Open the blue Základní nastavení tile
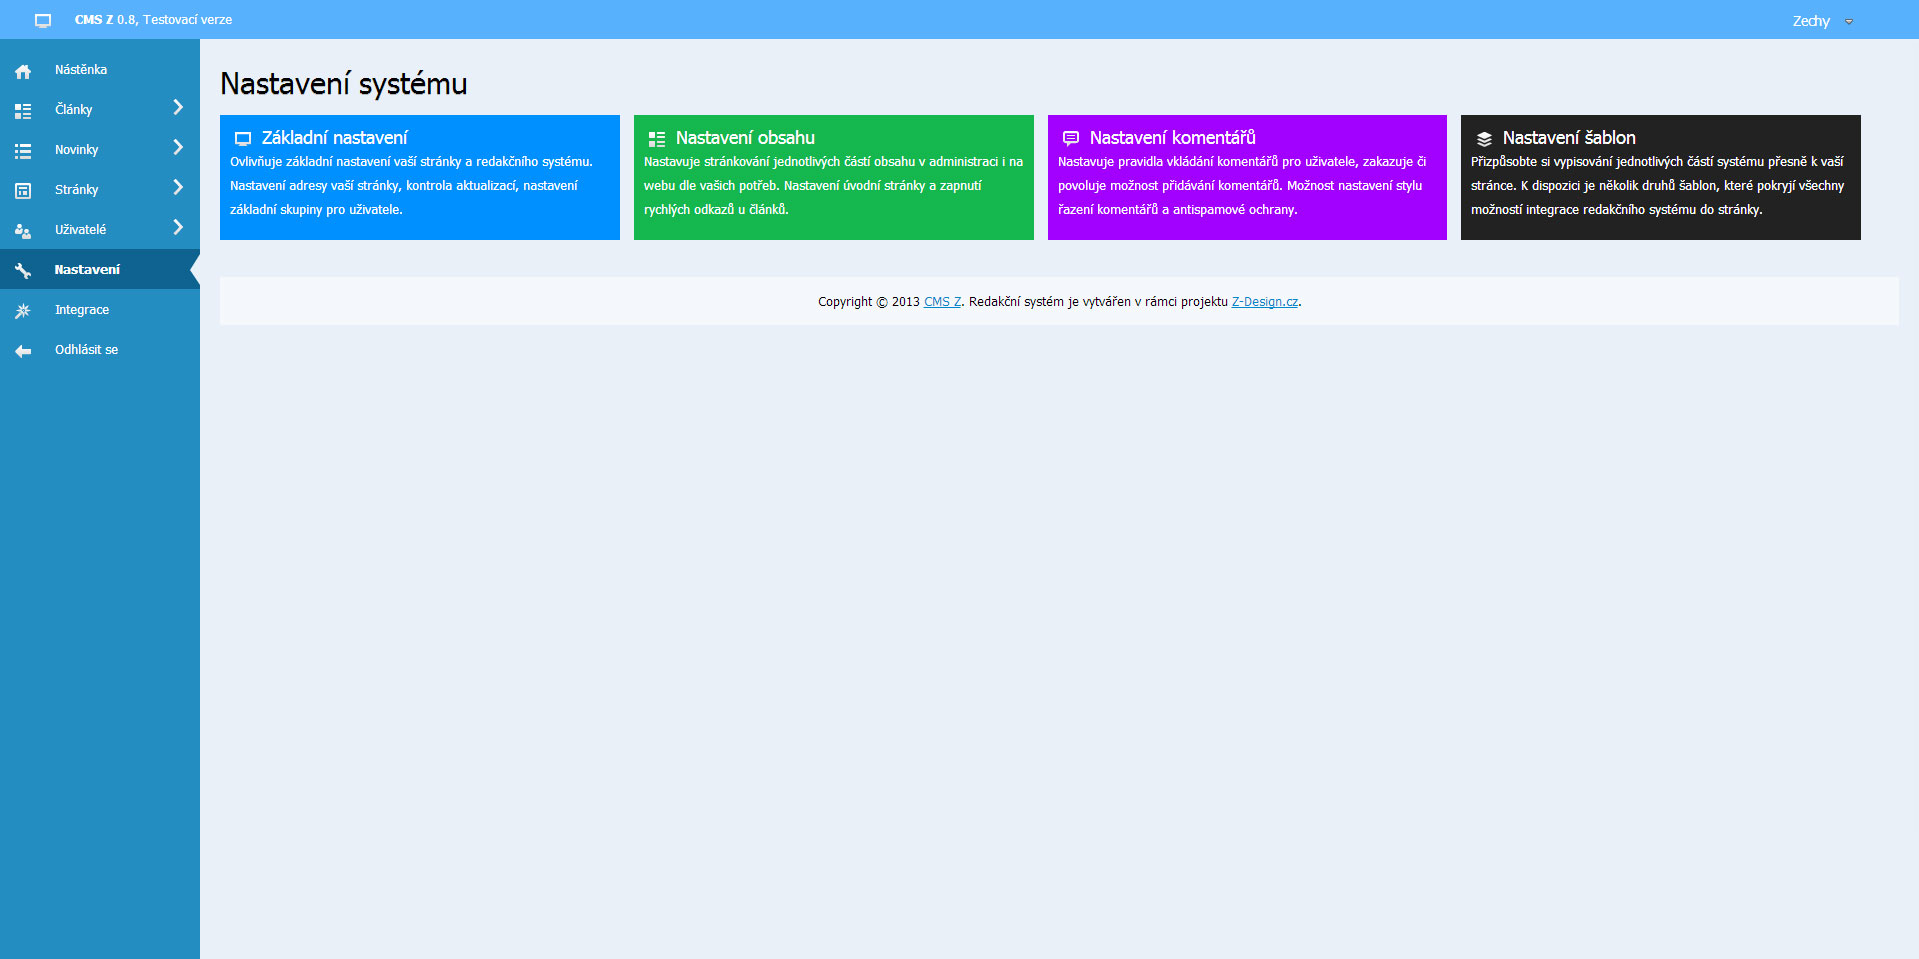 click(420, 177)
